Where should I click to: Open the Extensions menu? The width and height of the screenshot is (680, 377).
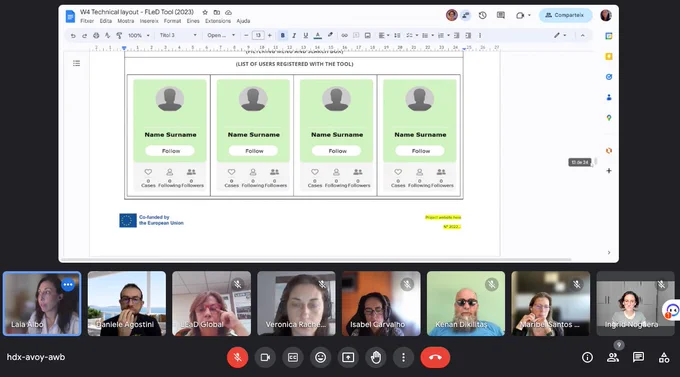point(218,21)
